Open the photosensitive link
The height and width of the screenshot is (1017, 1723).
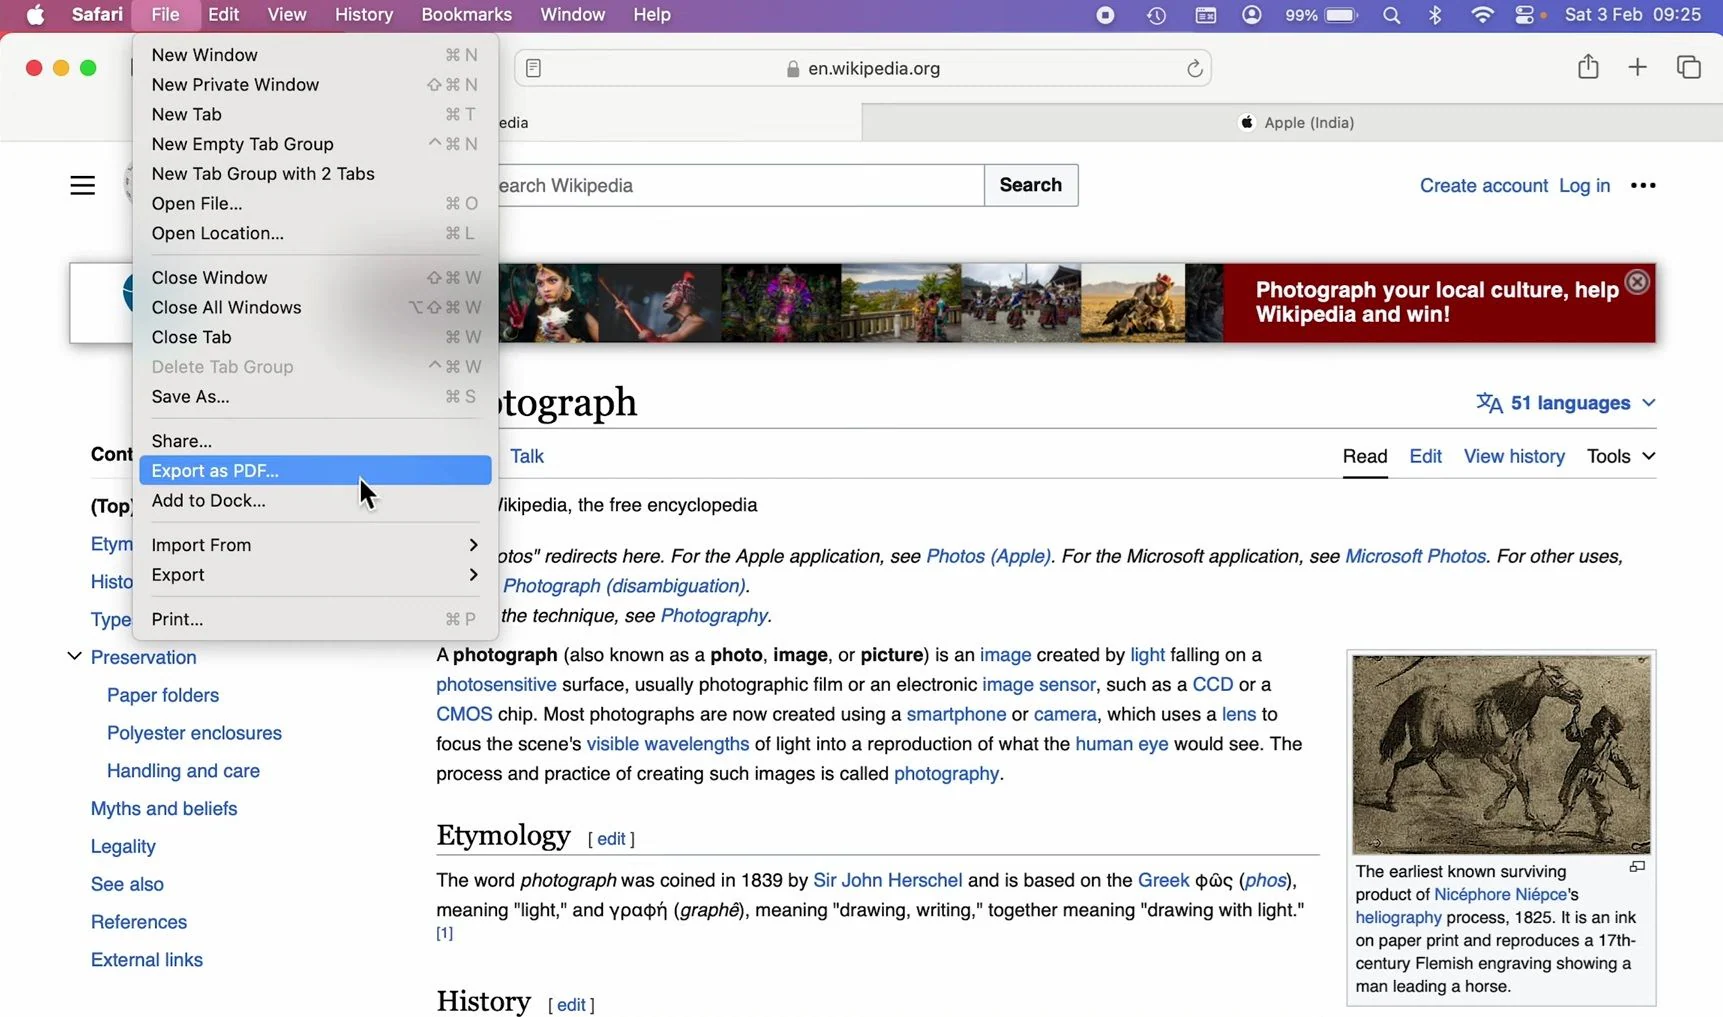pyautogui.click(x=496, y=684)
